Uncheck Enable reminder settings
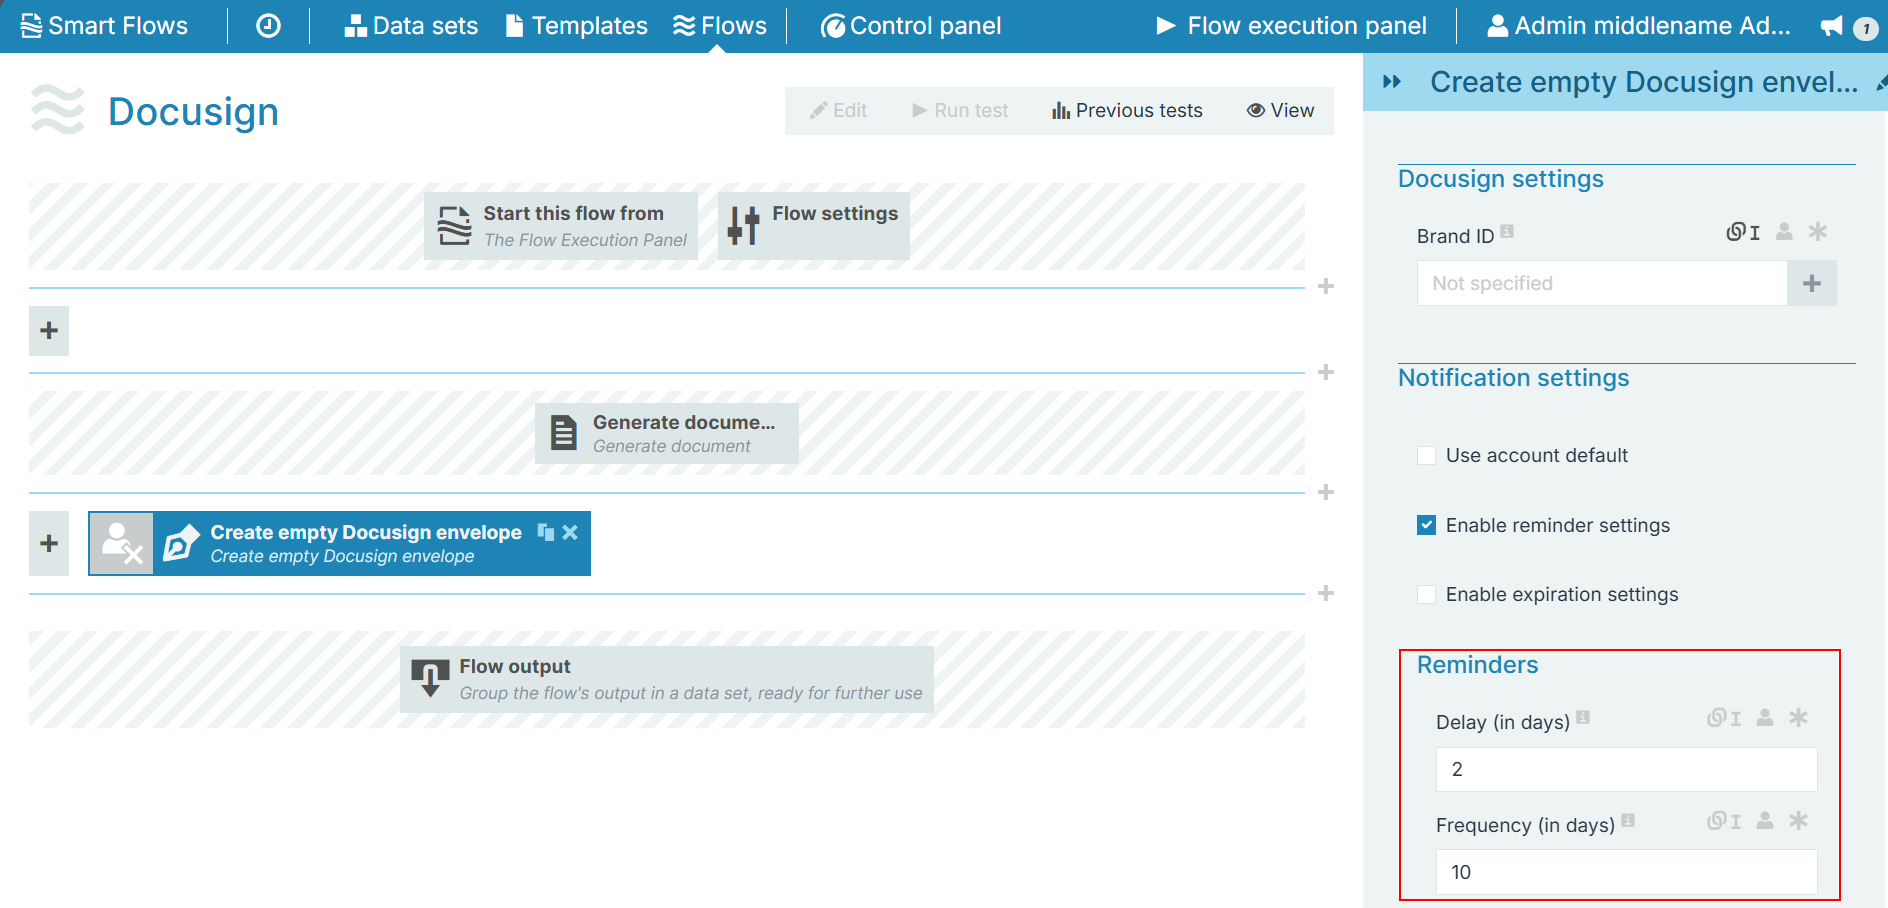1888x908 pixels. [1427, 525]
